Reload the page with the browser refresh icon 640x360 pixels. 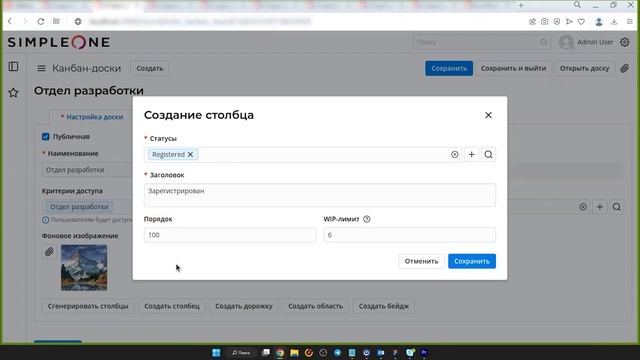click(40, 21)
